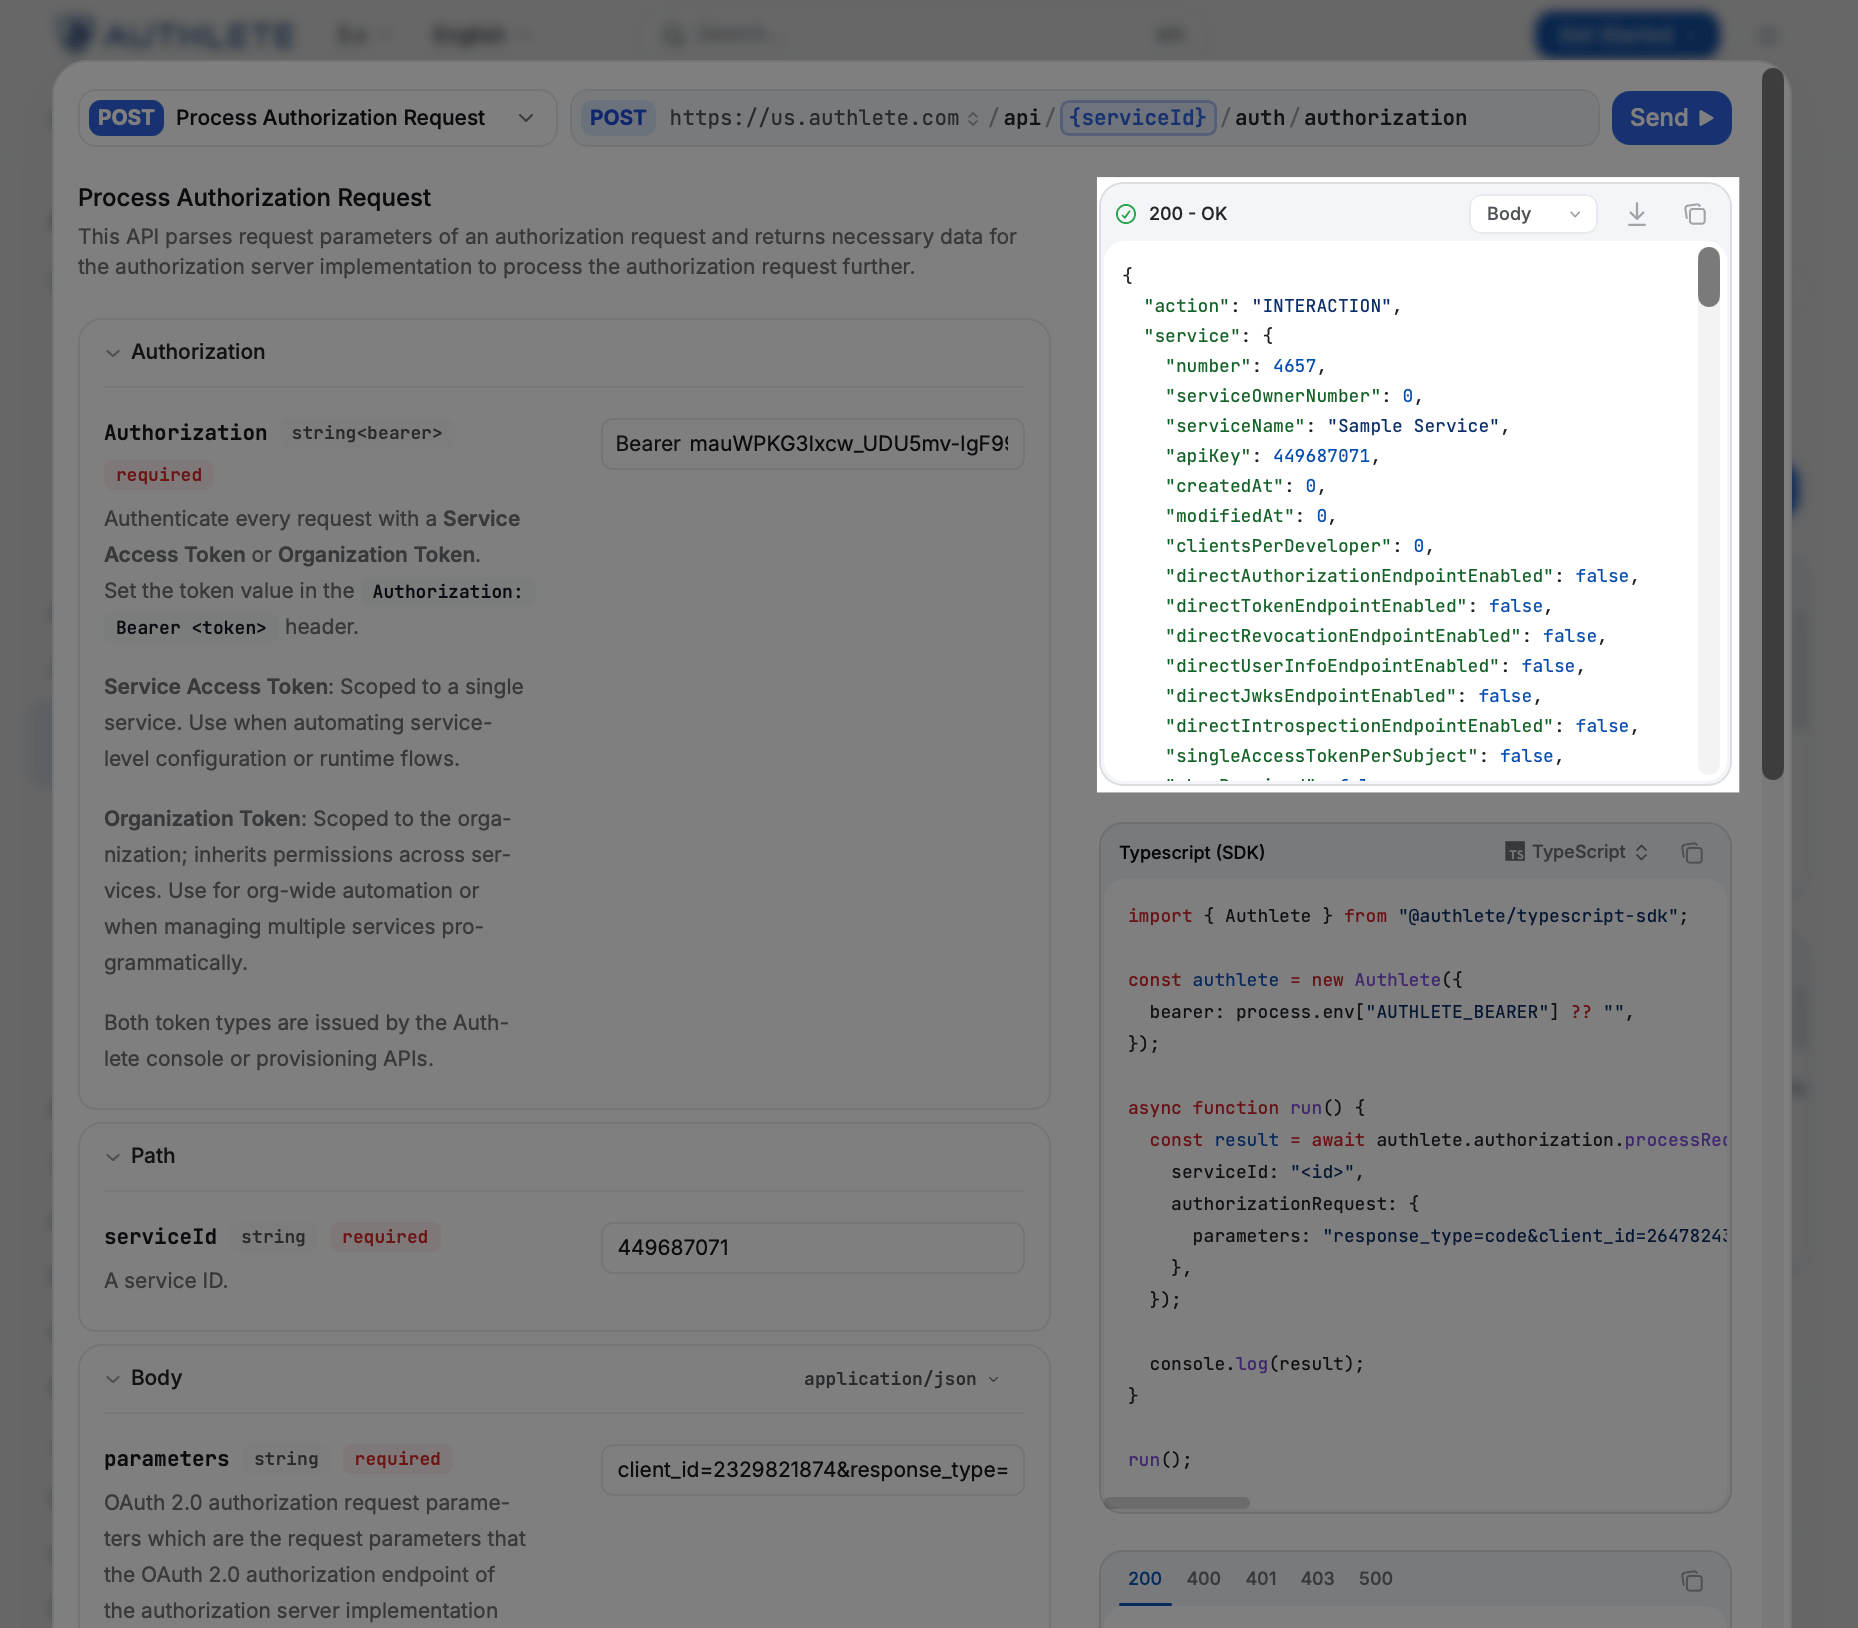Focus the Bearer token input field

(x=812, y=444)
